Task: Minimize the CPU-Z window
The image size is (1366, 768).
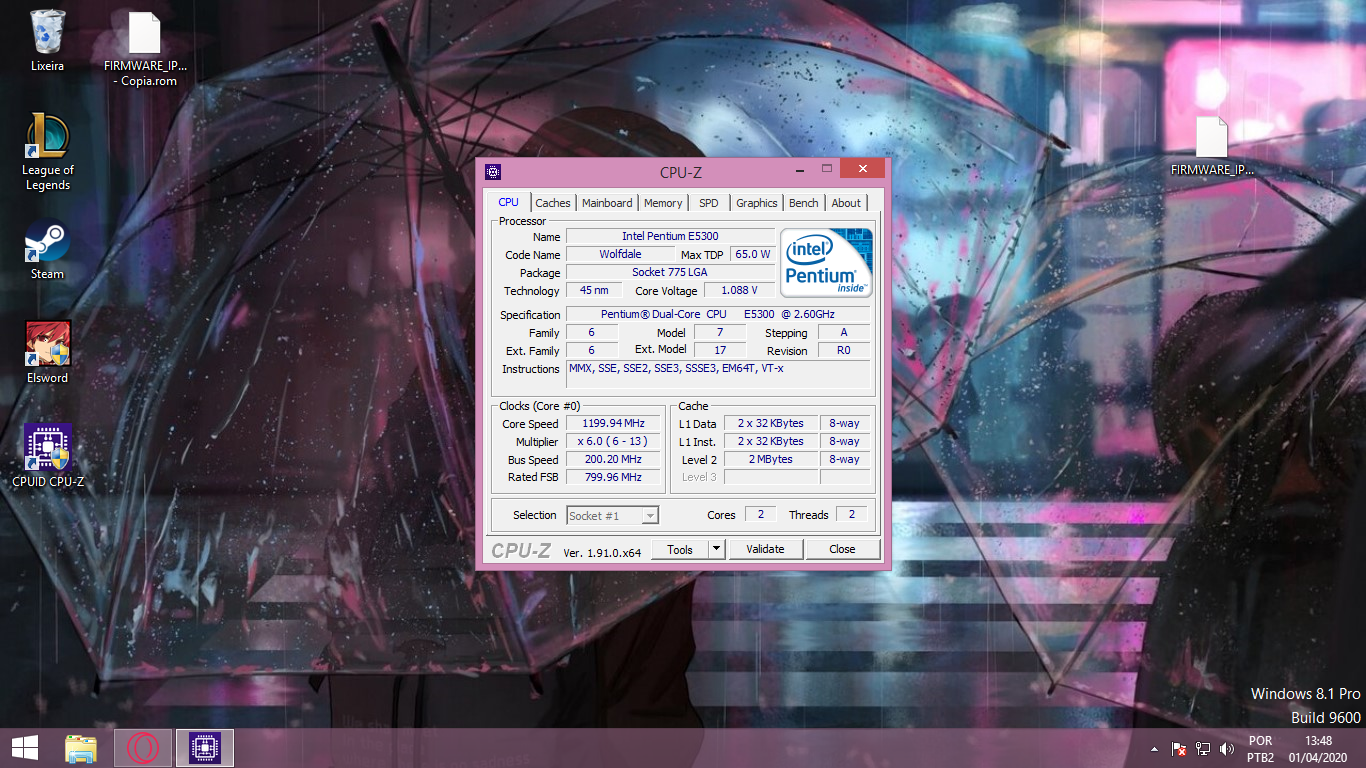Action: 798,169
